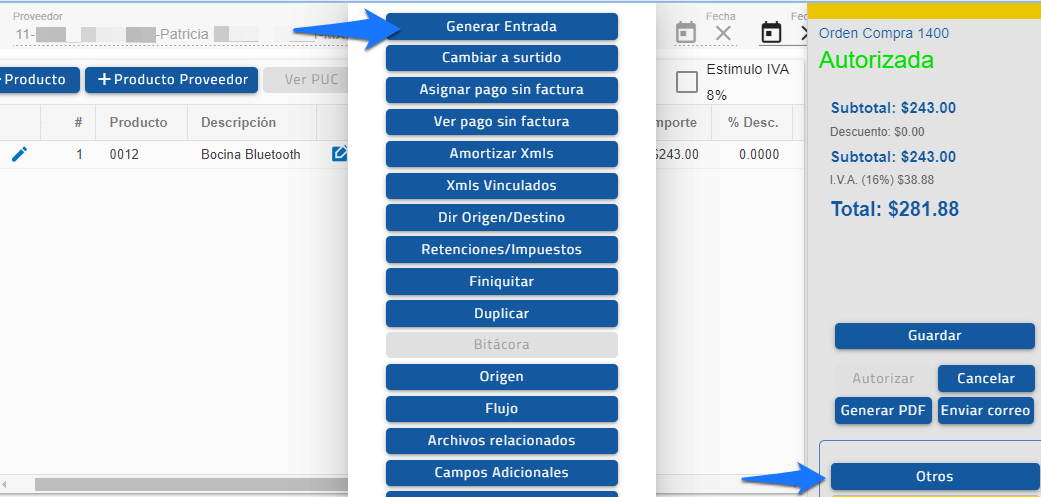Click the blue edit icon beside Bocina Bluetooth
Image resolution: width=1041 pixels, height=497 pixels.
(339, 154)
